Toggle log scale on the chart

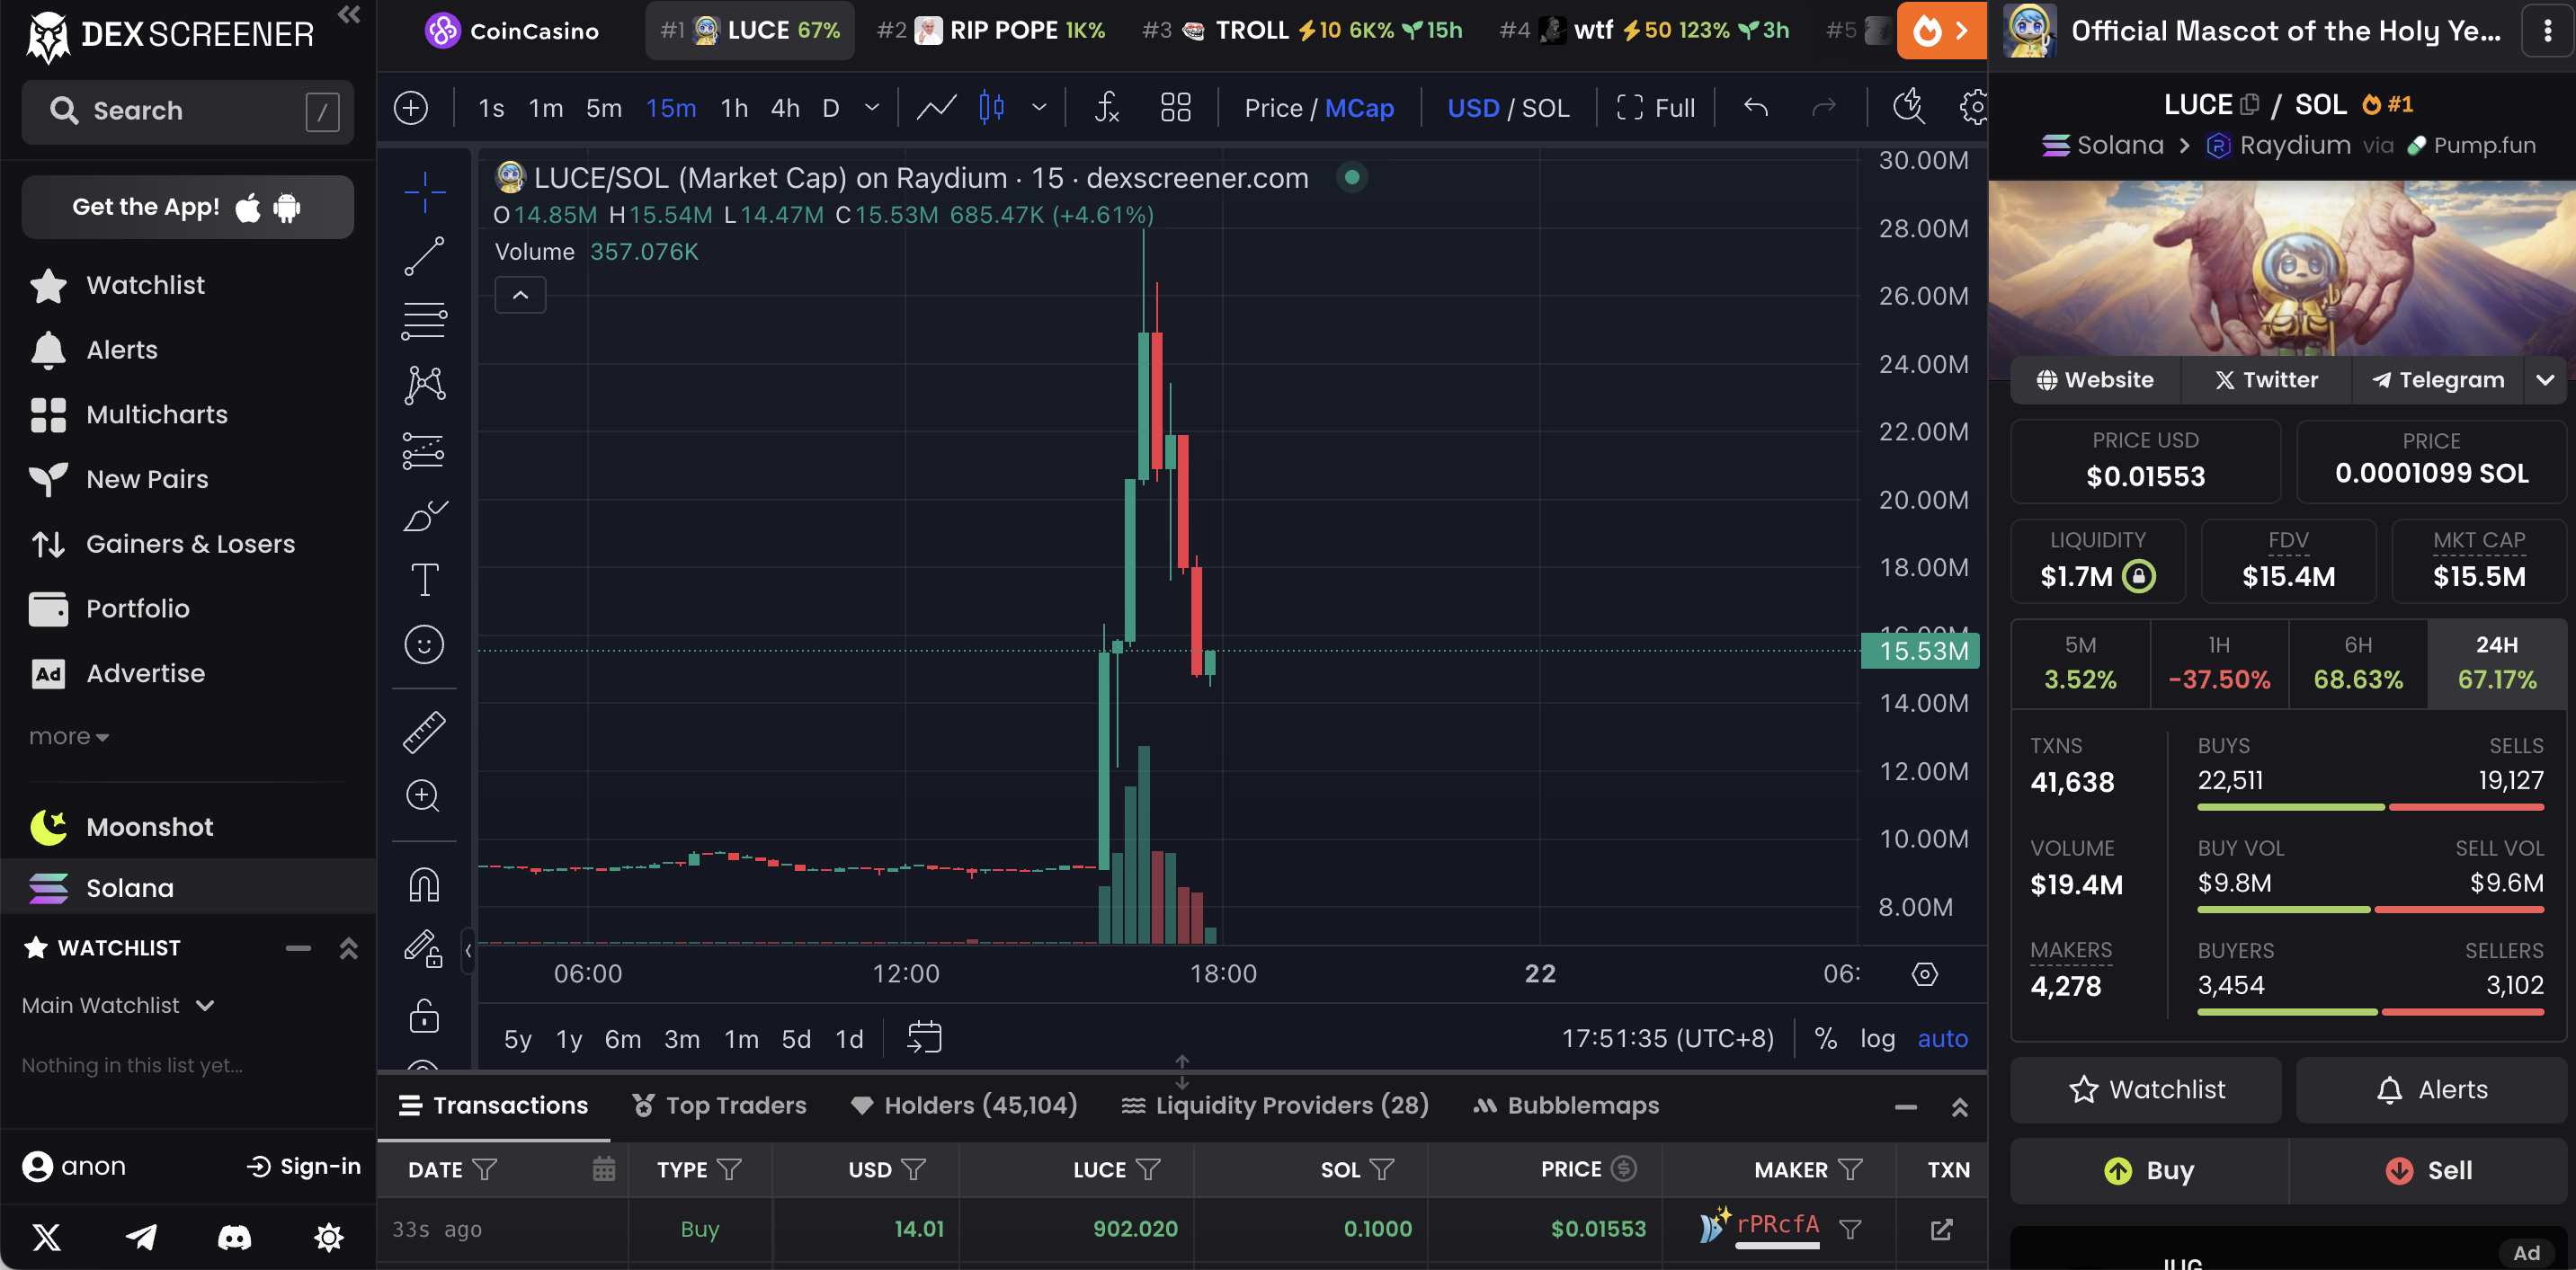1878,1038
